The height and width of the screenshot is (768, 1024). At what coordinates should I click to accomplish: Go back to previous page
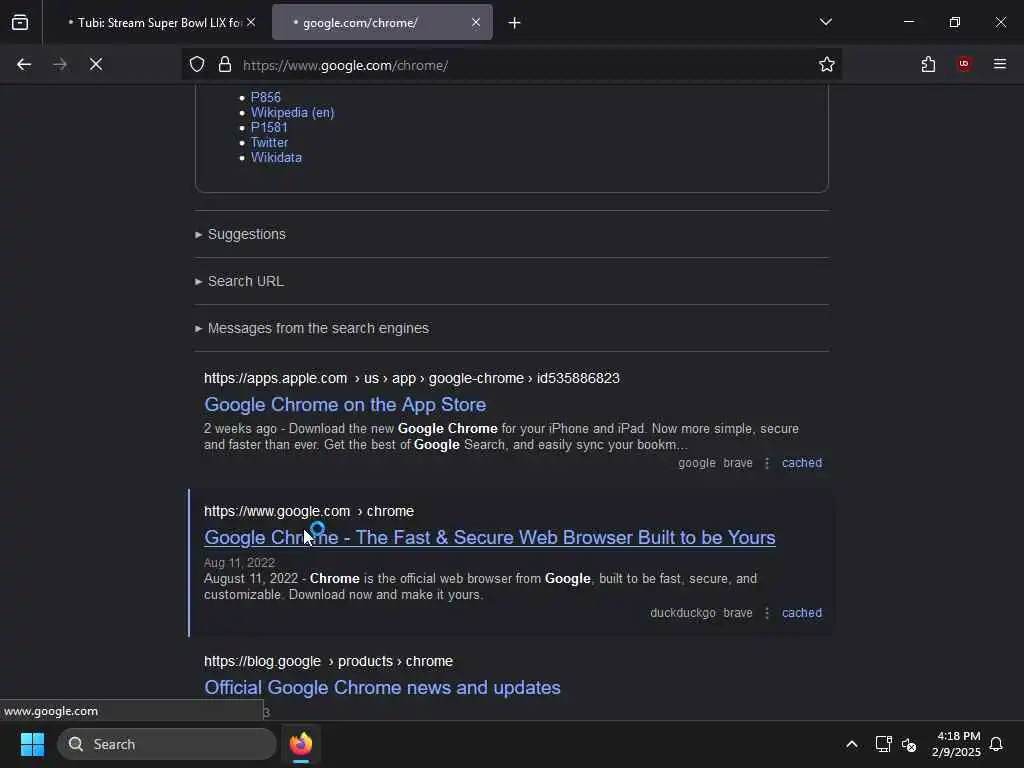[x=24, y=64]
